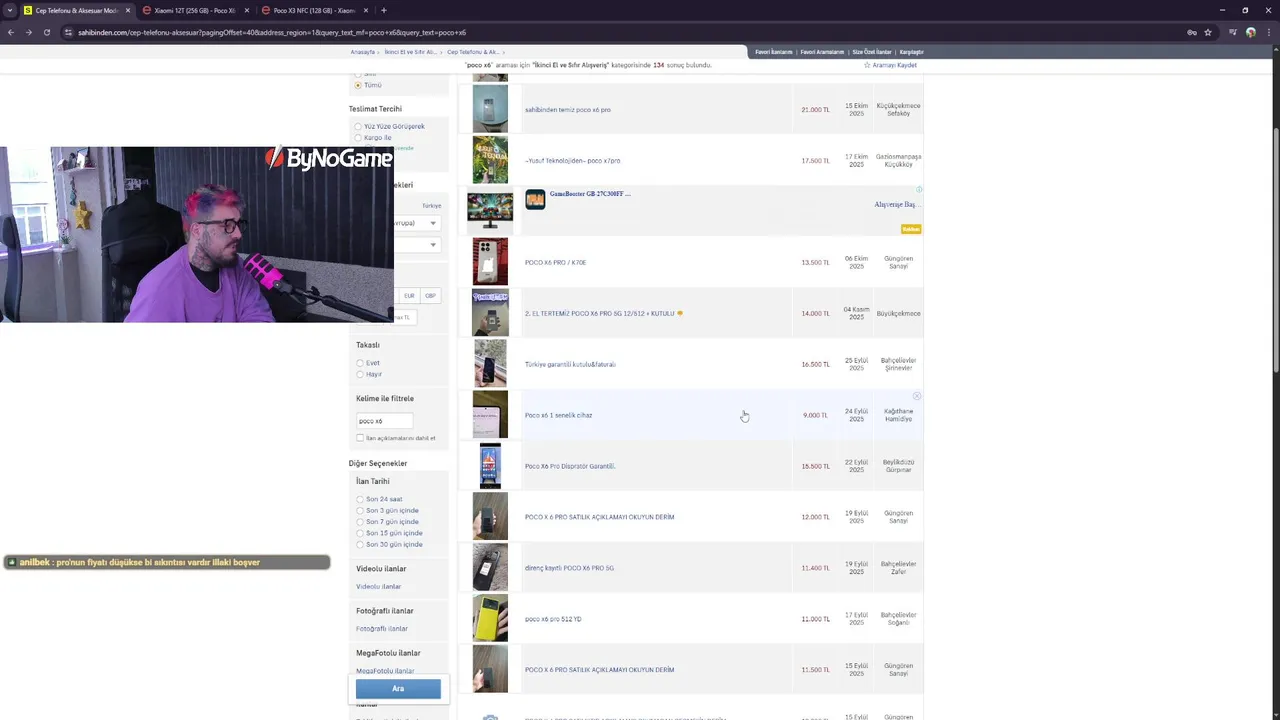Choose the GBP currency button
The width and height of the screenshot is (1280, 720).
coord(430,296)
